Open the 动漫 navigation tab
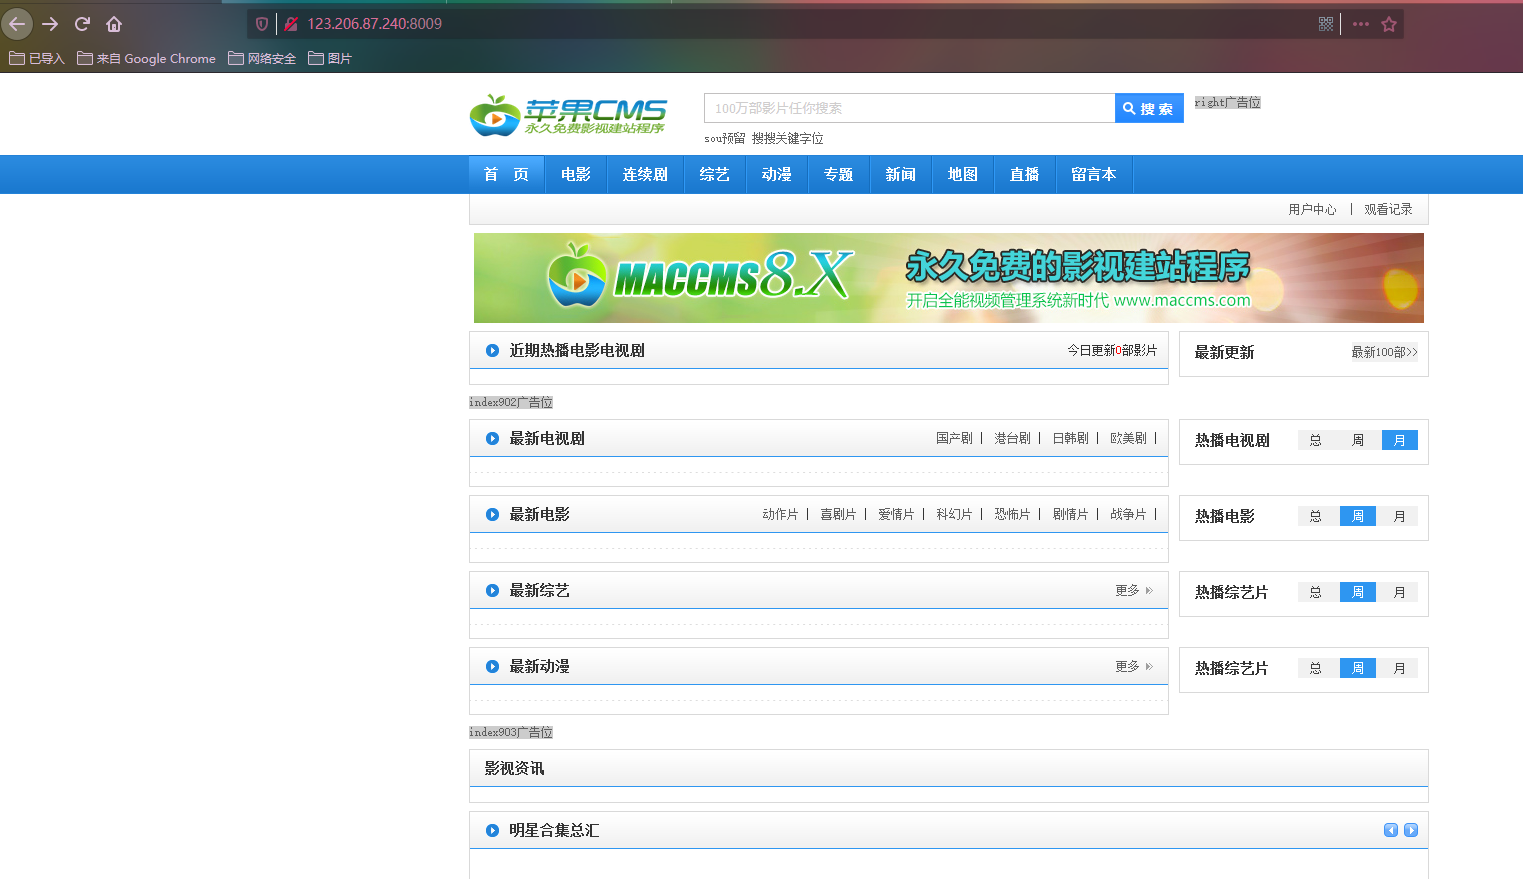Image resolution: width=1523 pixels, height=879 pixels. coord(777,174)
